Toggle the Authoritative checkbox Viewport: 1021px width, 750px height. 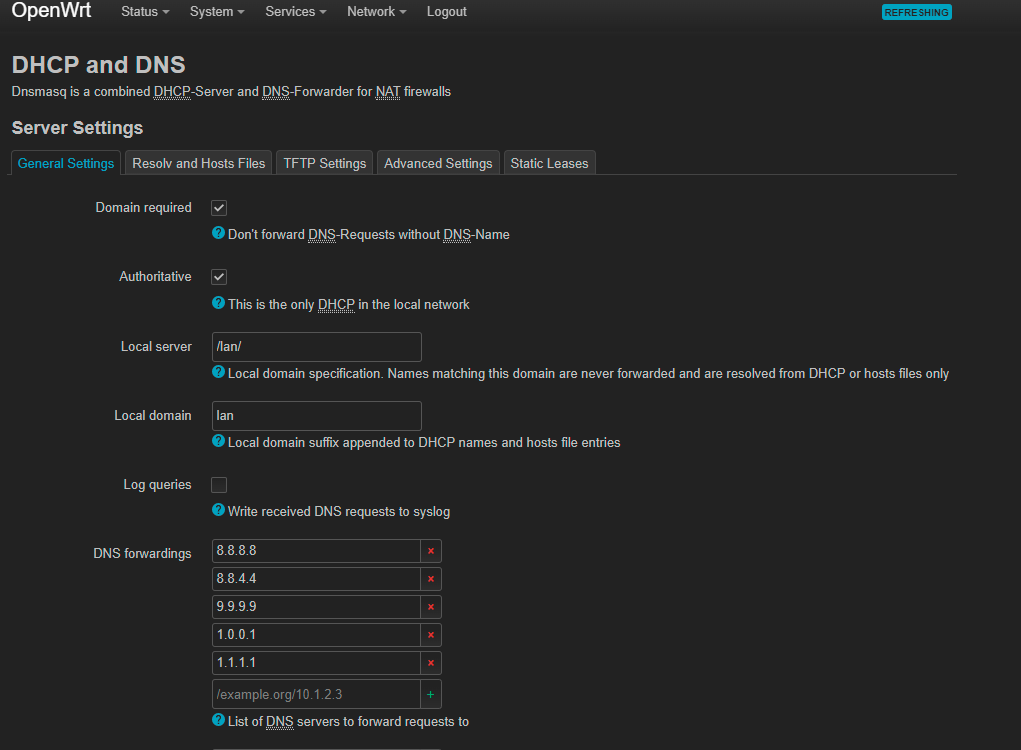219,277
